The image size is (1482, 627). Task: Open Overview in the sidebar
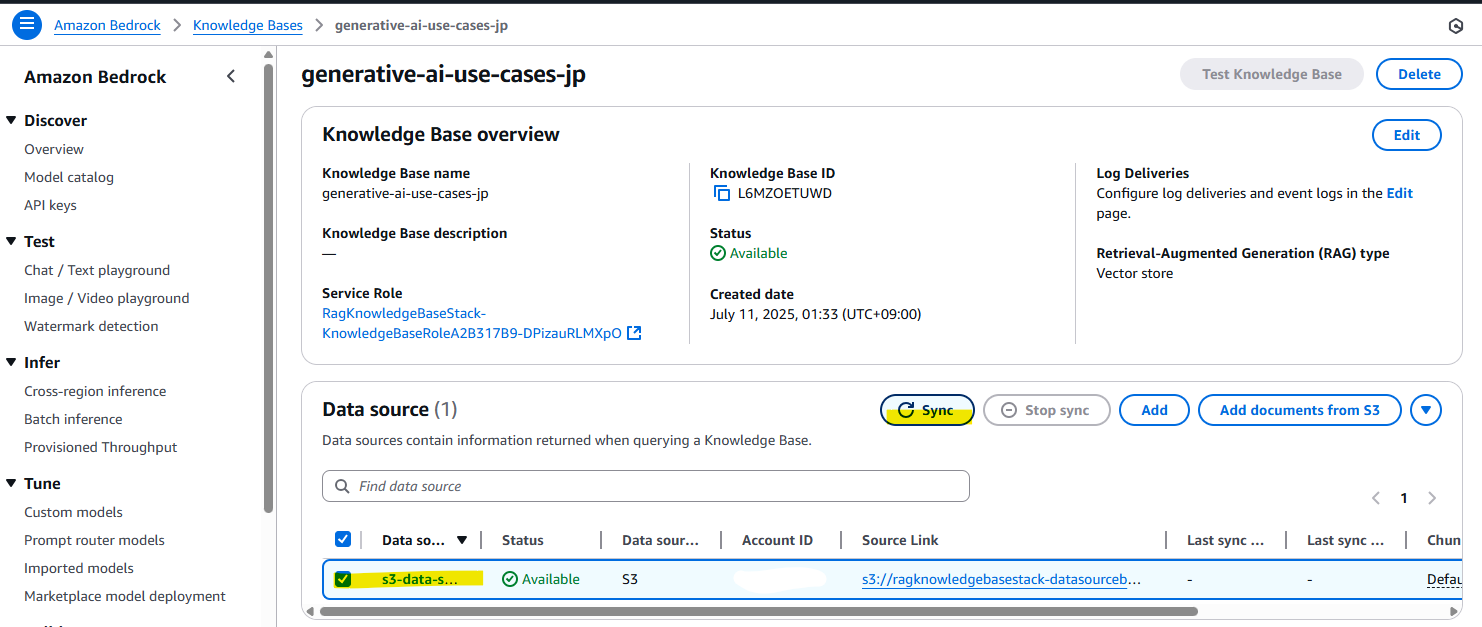pos(54,149)
